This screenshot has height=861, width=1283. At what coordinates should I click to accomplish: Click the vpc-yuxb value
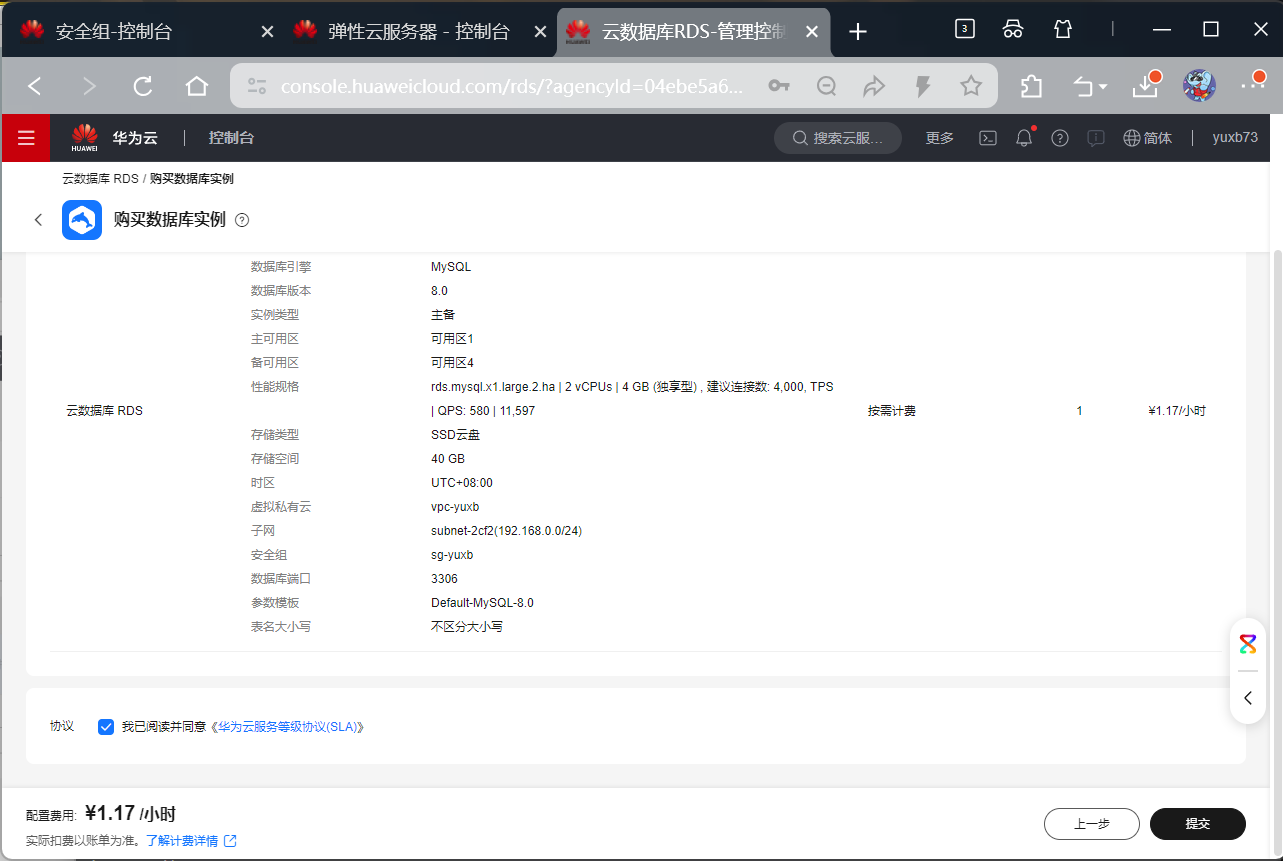(455, 507)
